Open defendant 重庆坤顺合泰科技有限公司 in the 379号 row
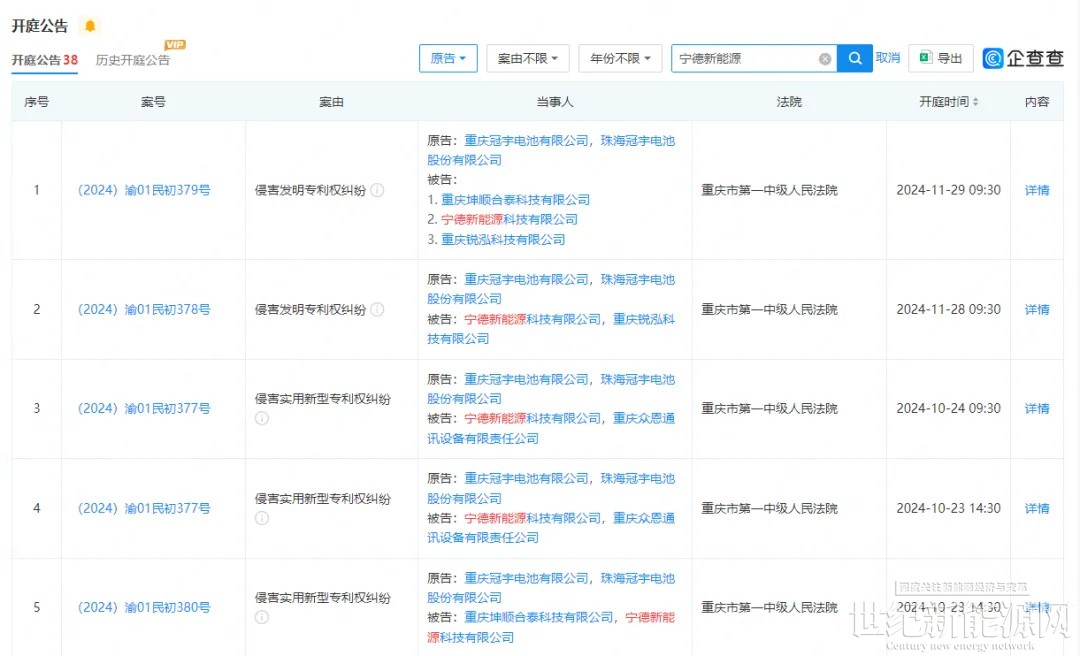The image size is (1080, 656). pos(515,200)
